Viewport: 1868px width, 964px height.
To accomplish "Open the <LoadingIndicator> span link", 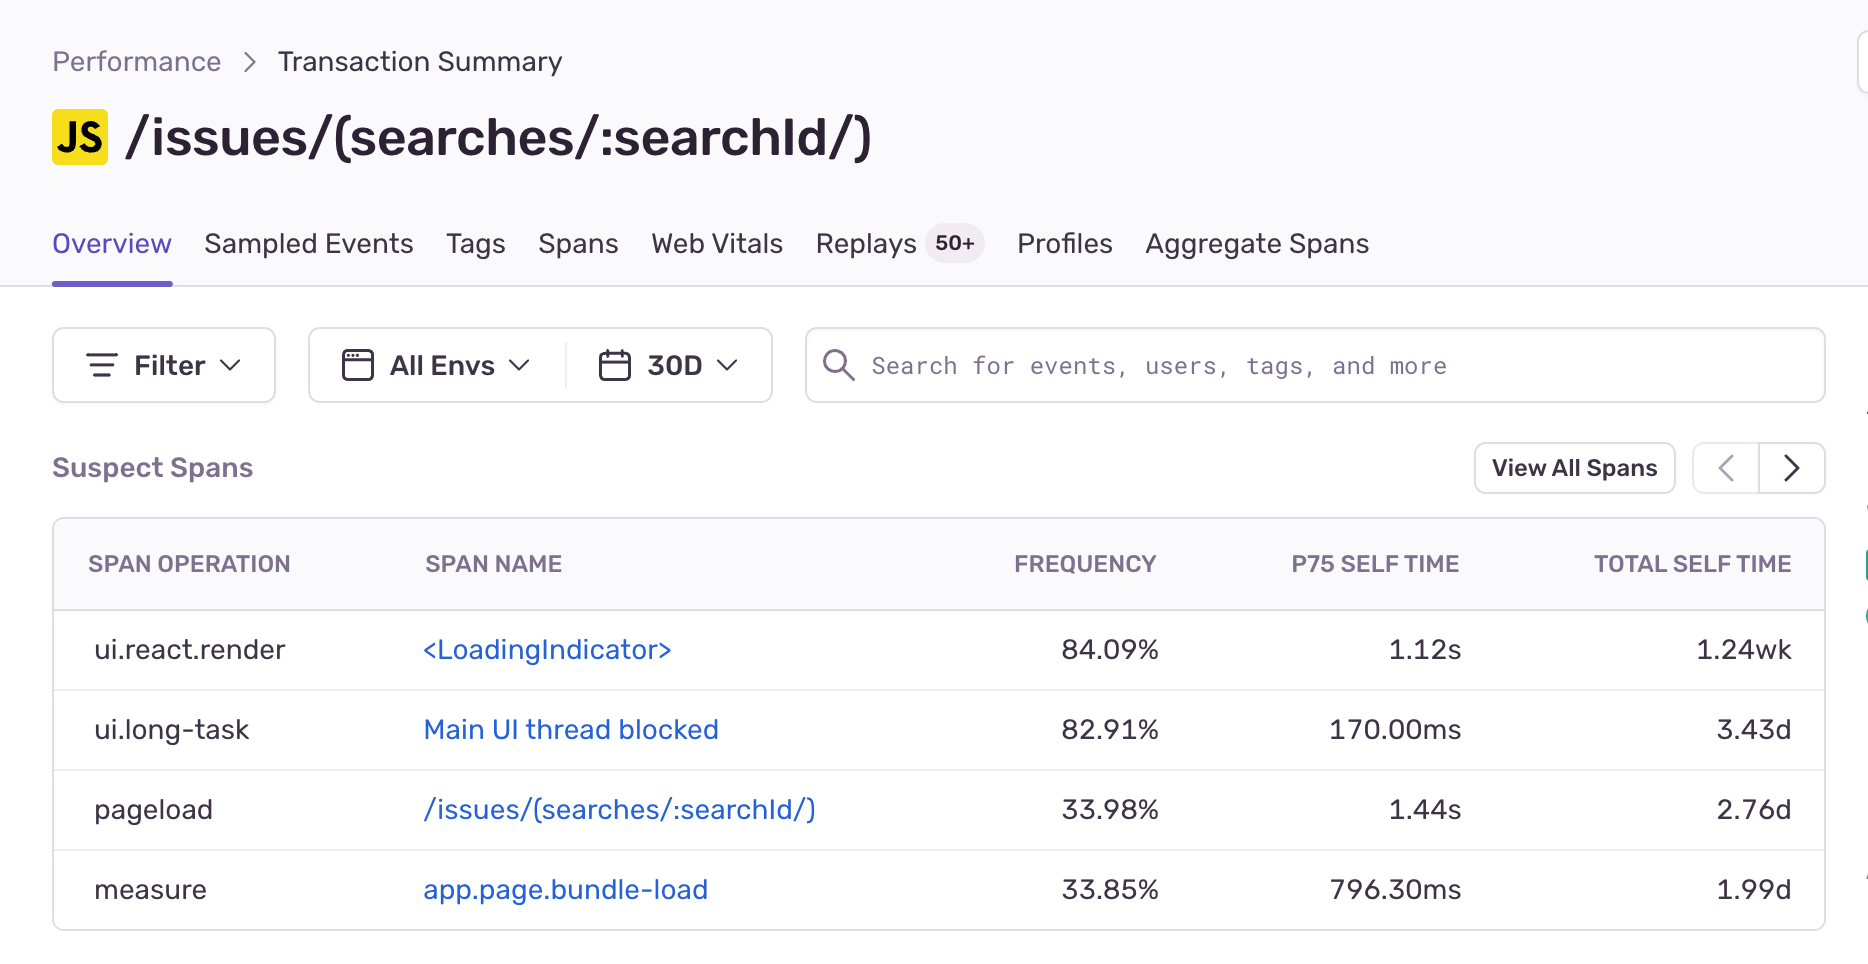I will pyautogui.click(x=547, y=650).
